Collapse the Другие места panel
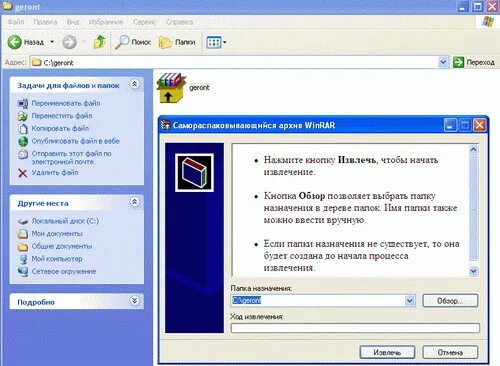This screenshot has height=366, width=500. tap(134, 202)
